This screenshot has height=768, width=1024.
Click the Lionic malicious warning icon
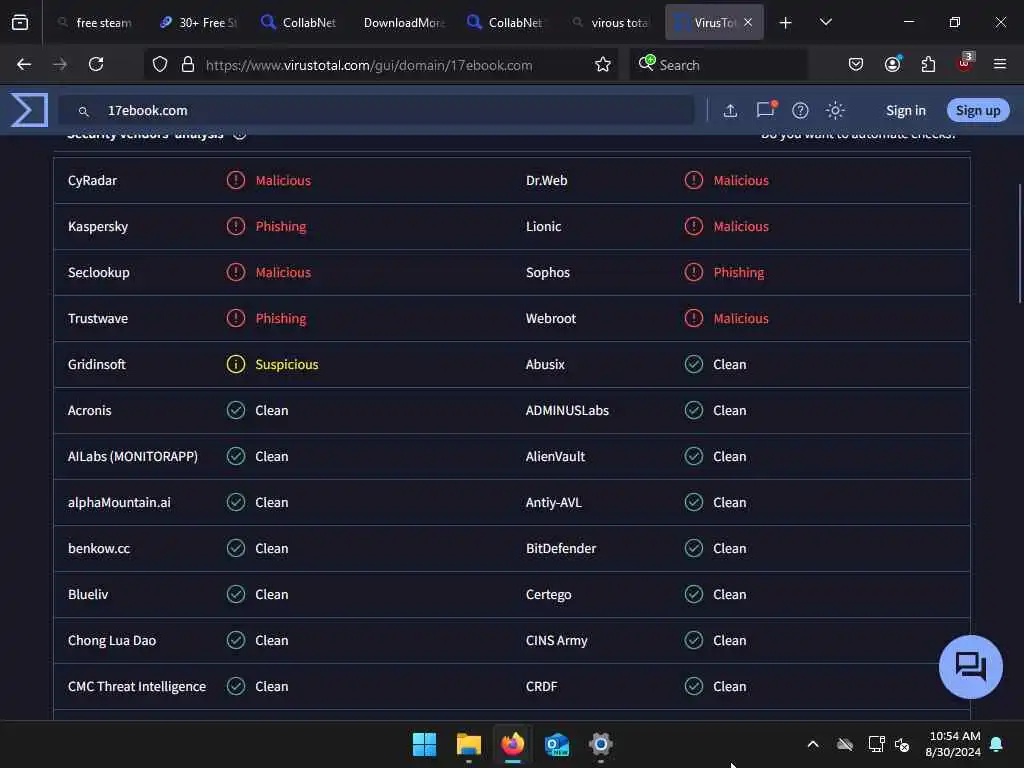(x=694, y=226)
